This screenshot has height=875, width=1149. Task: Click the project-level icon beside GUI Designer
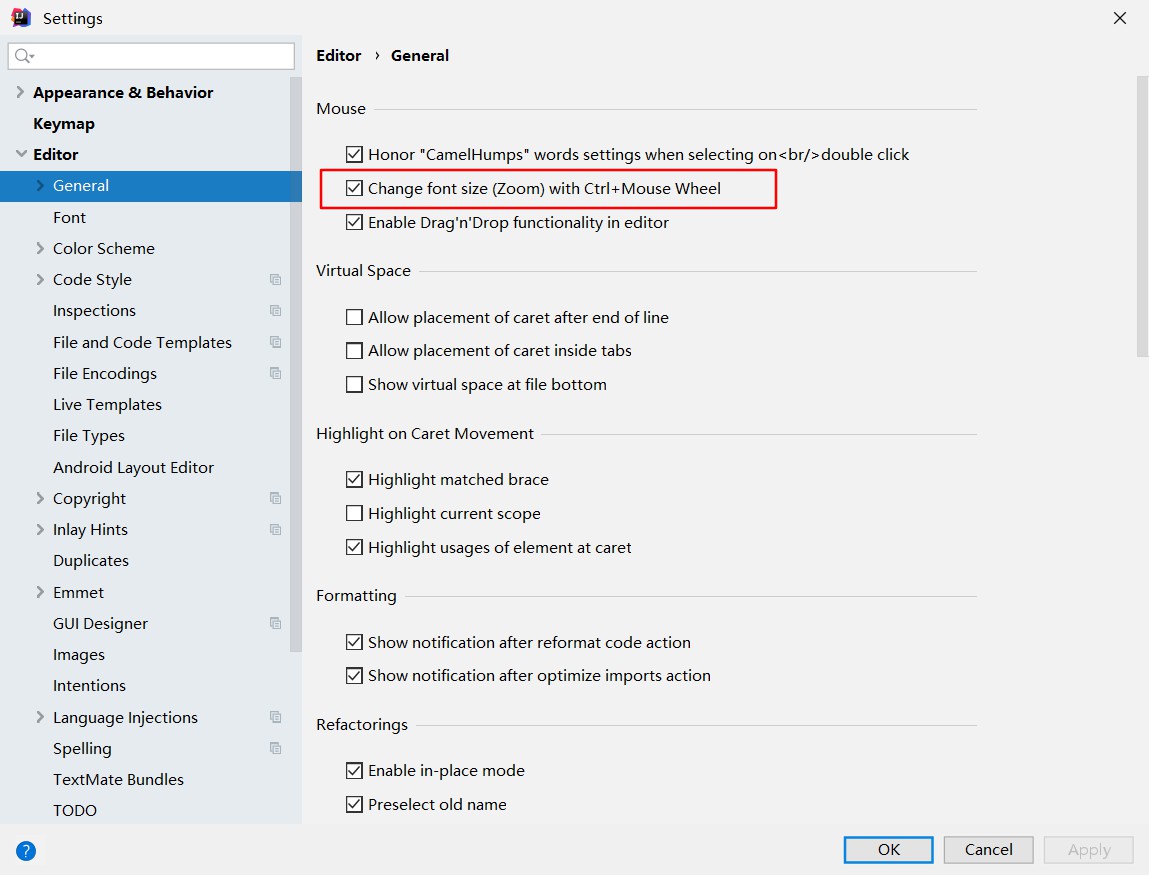coord(276,623)
